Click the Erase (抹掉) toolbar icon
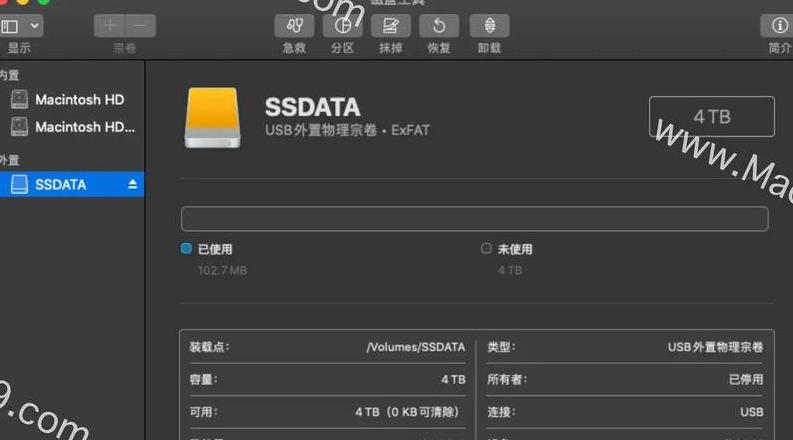This screenshot has height=440, width=793. point(390,25)
